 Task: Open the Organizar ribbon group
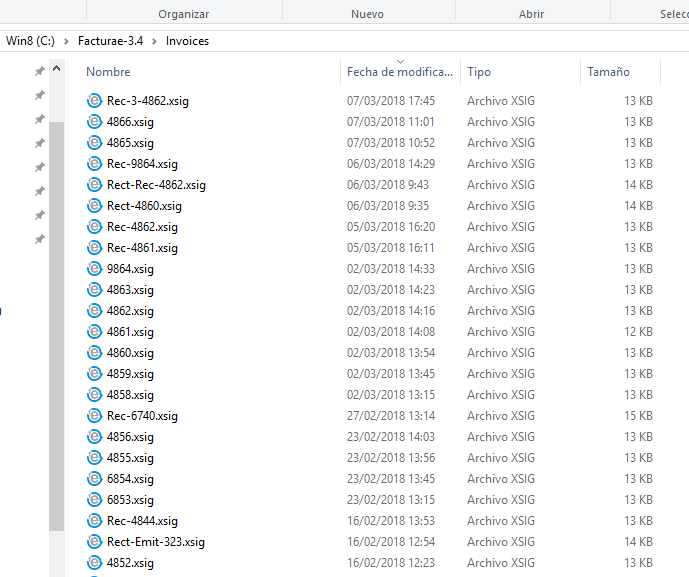pos(184,14)
